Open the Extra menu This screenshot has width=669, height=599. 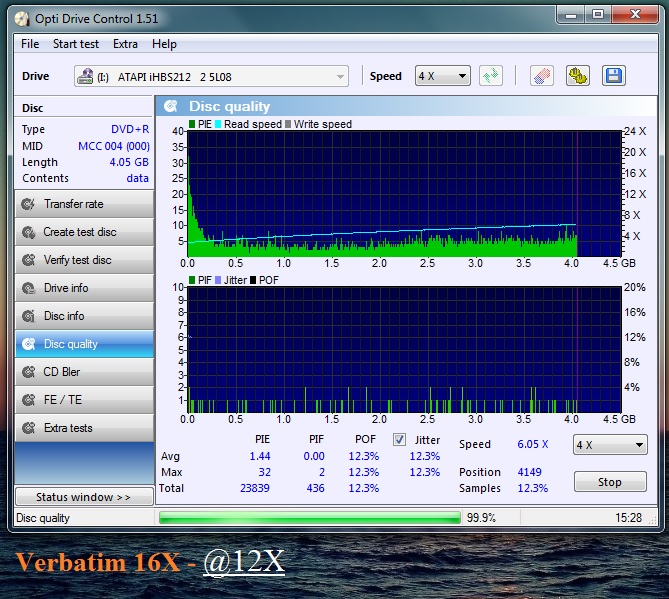125,44
